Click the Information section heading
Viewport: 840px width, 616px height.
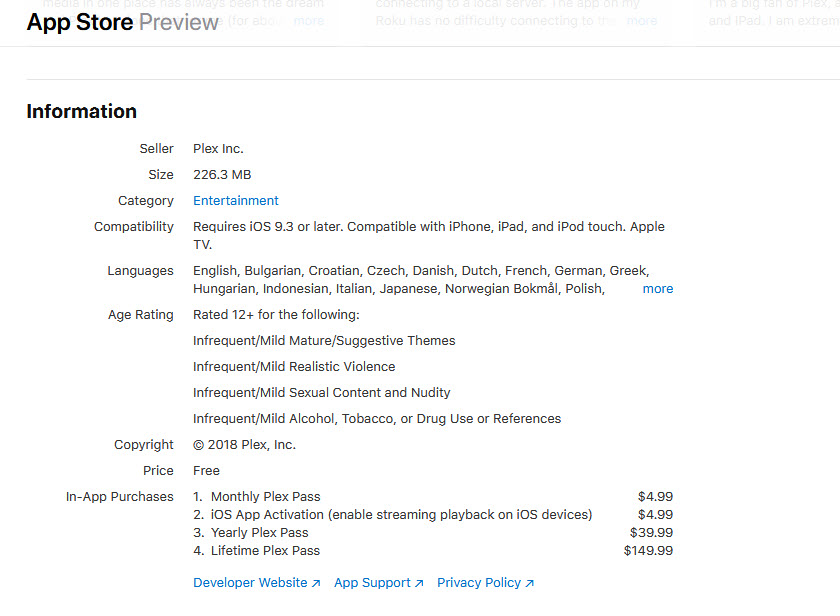click(81, 111)
